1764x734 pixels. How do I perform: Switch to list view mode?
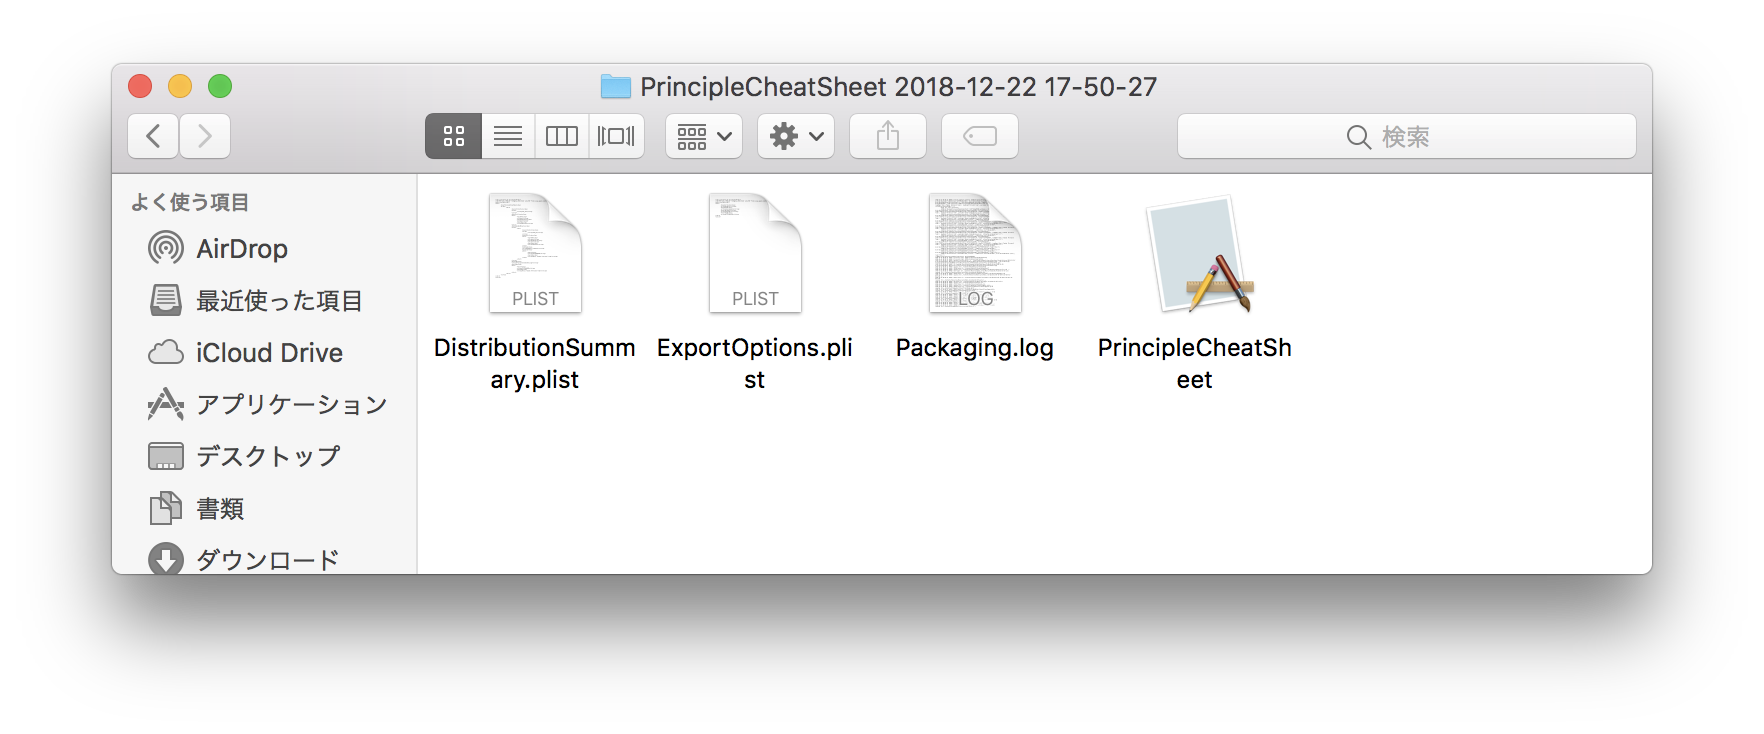pos(508,136)
